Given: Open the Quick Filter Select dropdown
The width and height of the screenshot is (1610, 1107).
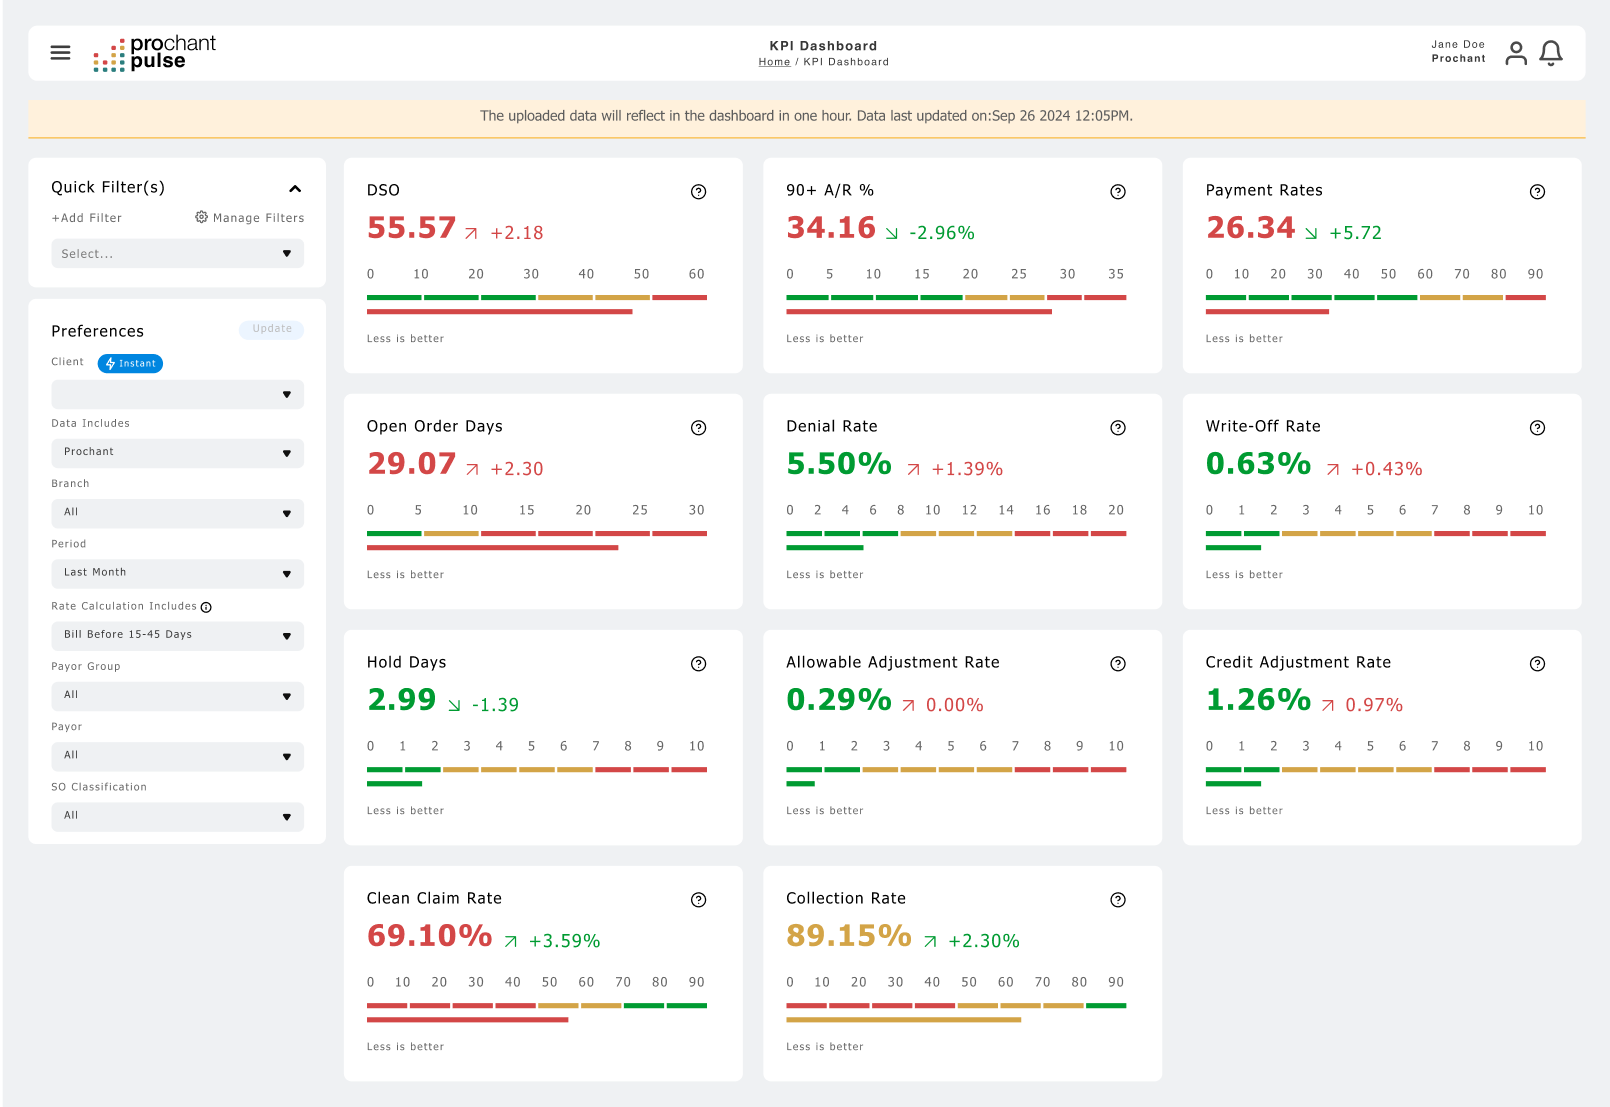Looking at the screenshot, I should coord(177,254).
